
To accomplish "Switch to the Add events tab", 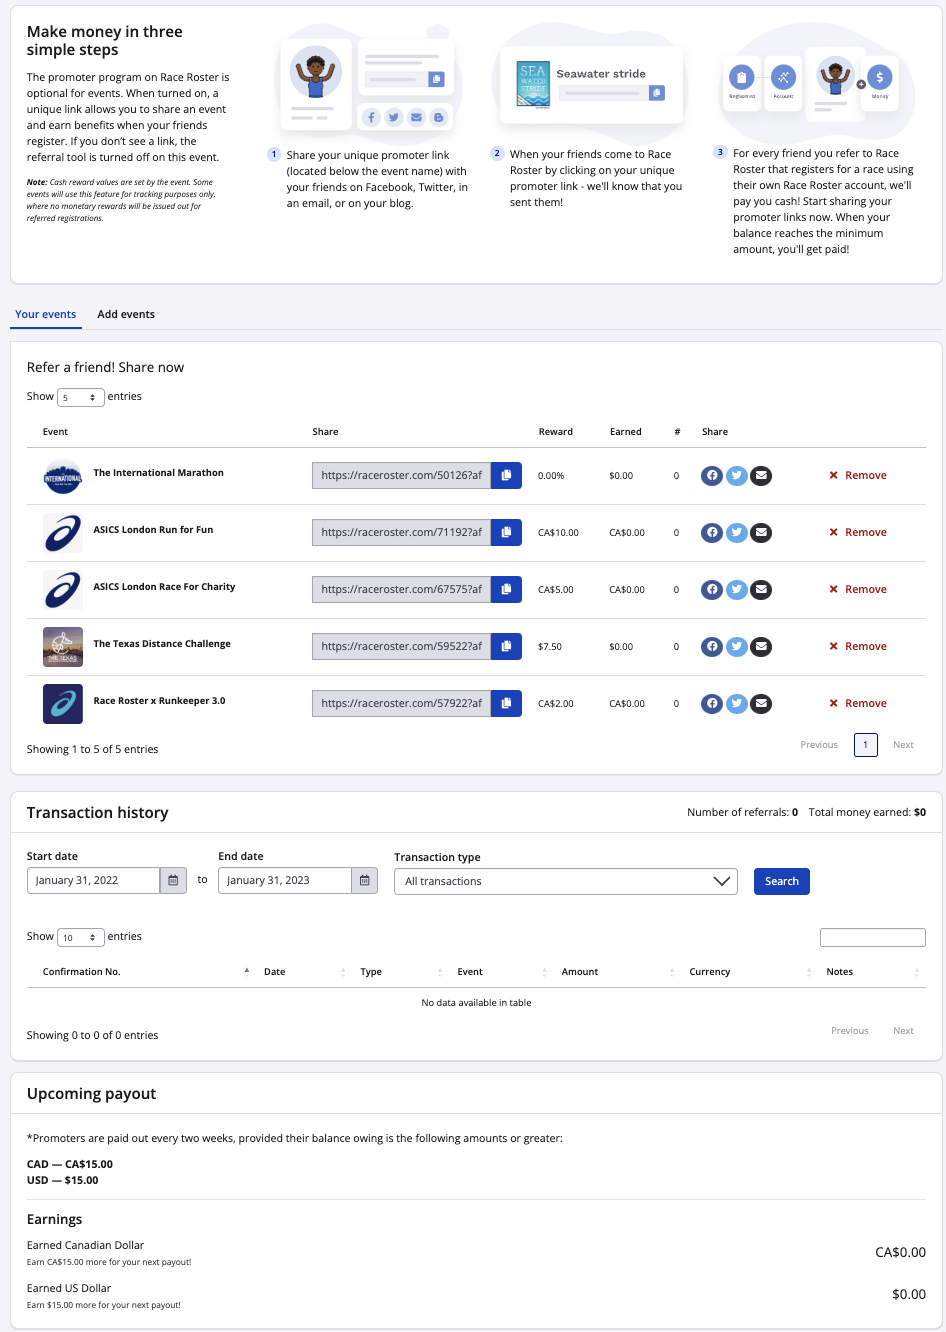I will 126,315.
